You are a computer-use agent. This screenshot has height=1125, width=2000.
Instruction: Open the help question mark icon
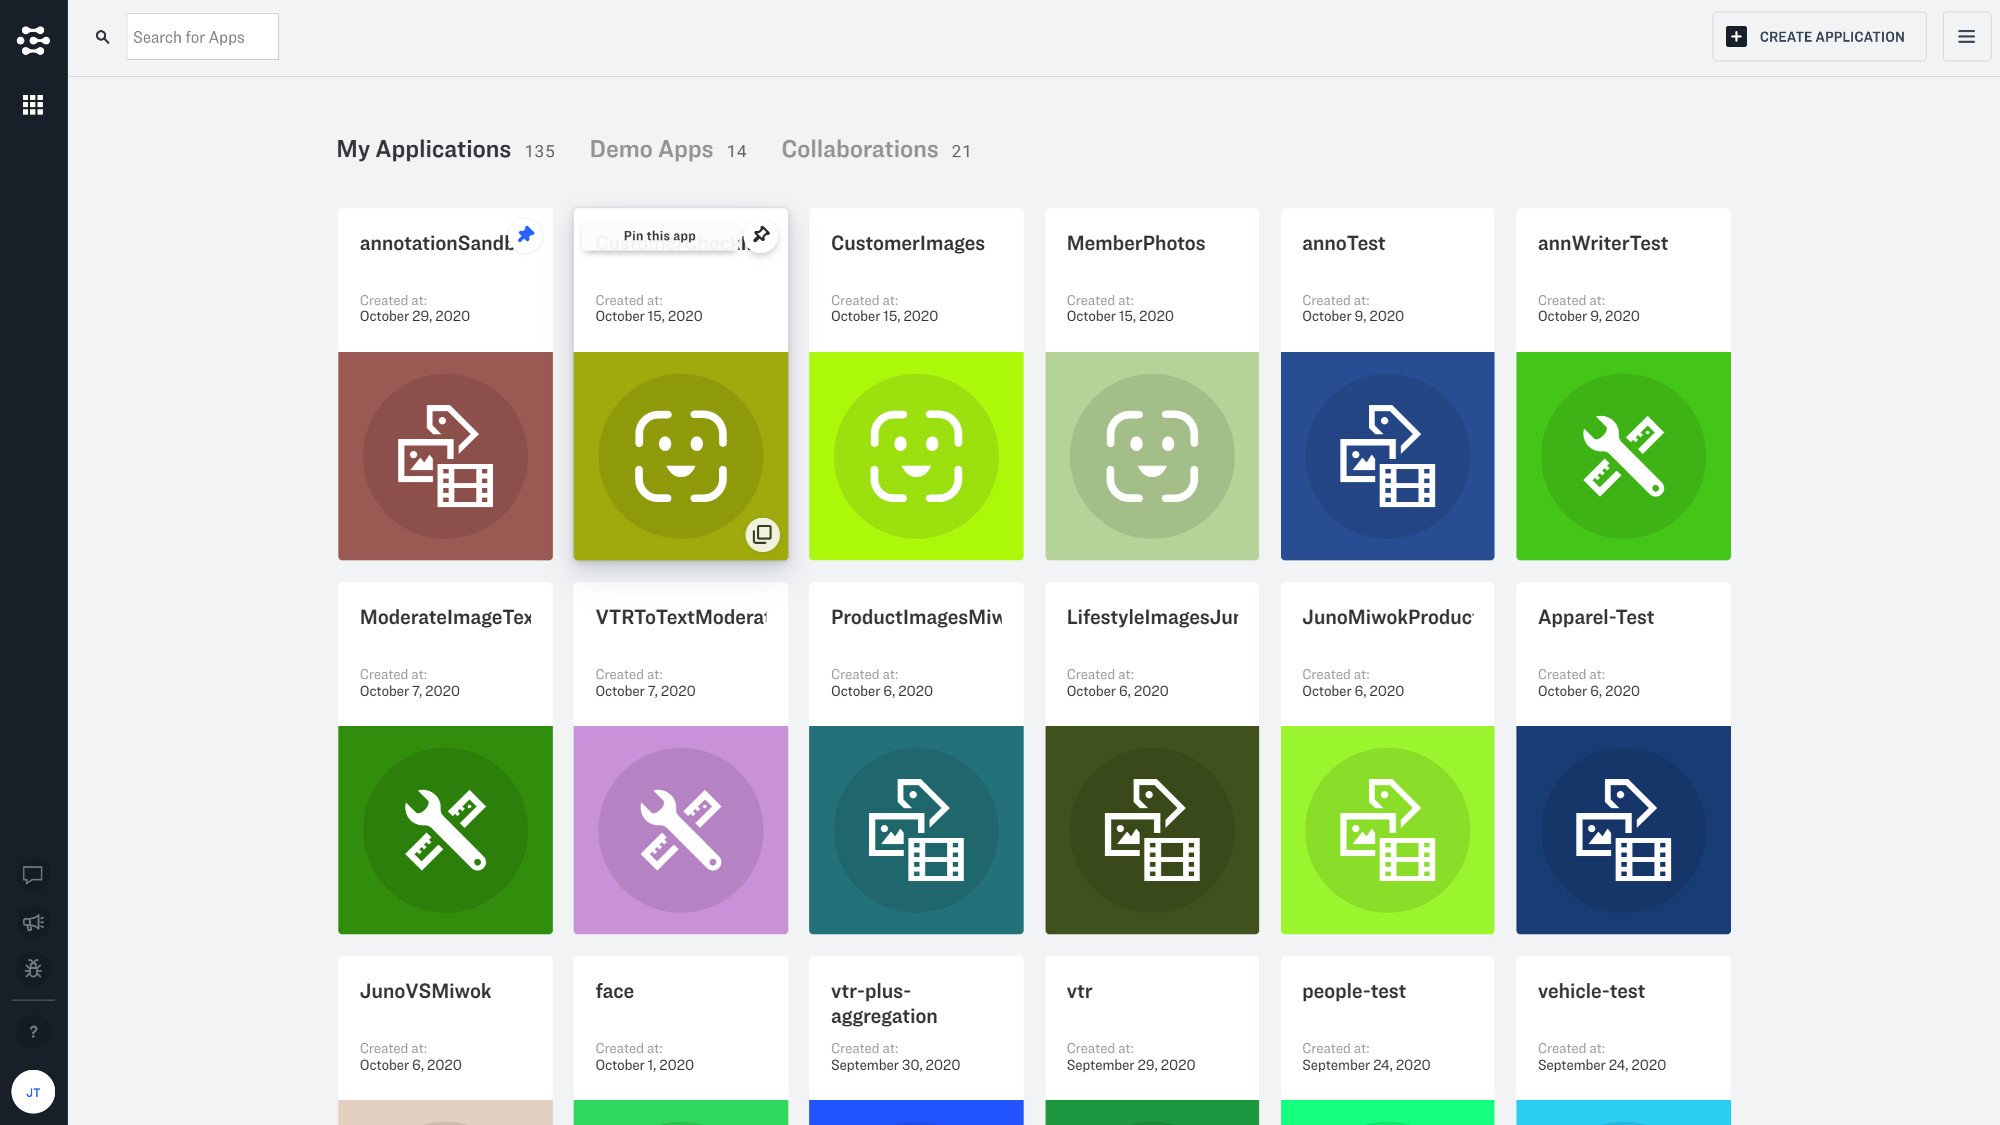[33, 1032]
